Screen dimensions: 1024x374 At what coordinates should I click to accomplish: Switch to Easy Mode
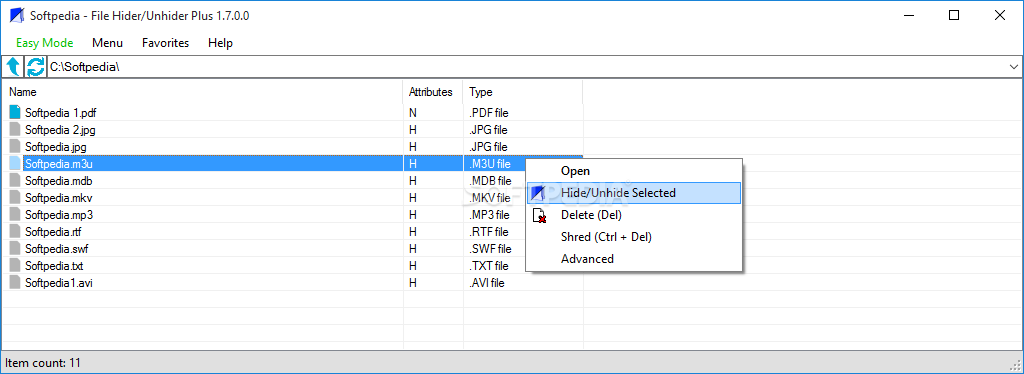click(44, 43)
